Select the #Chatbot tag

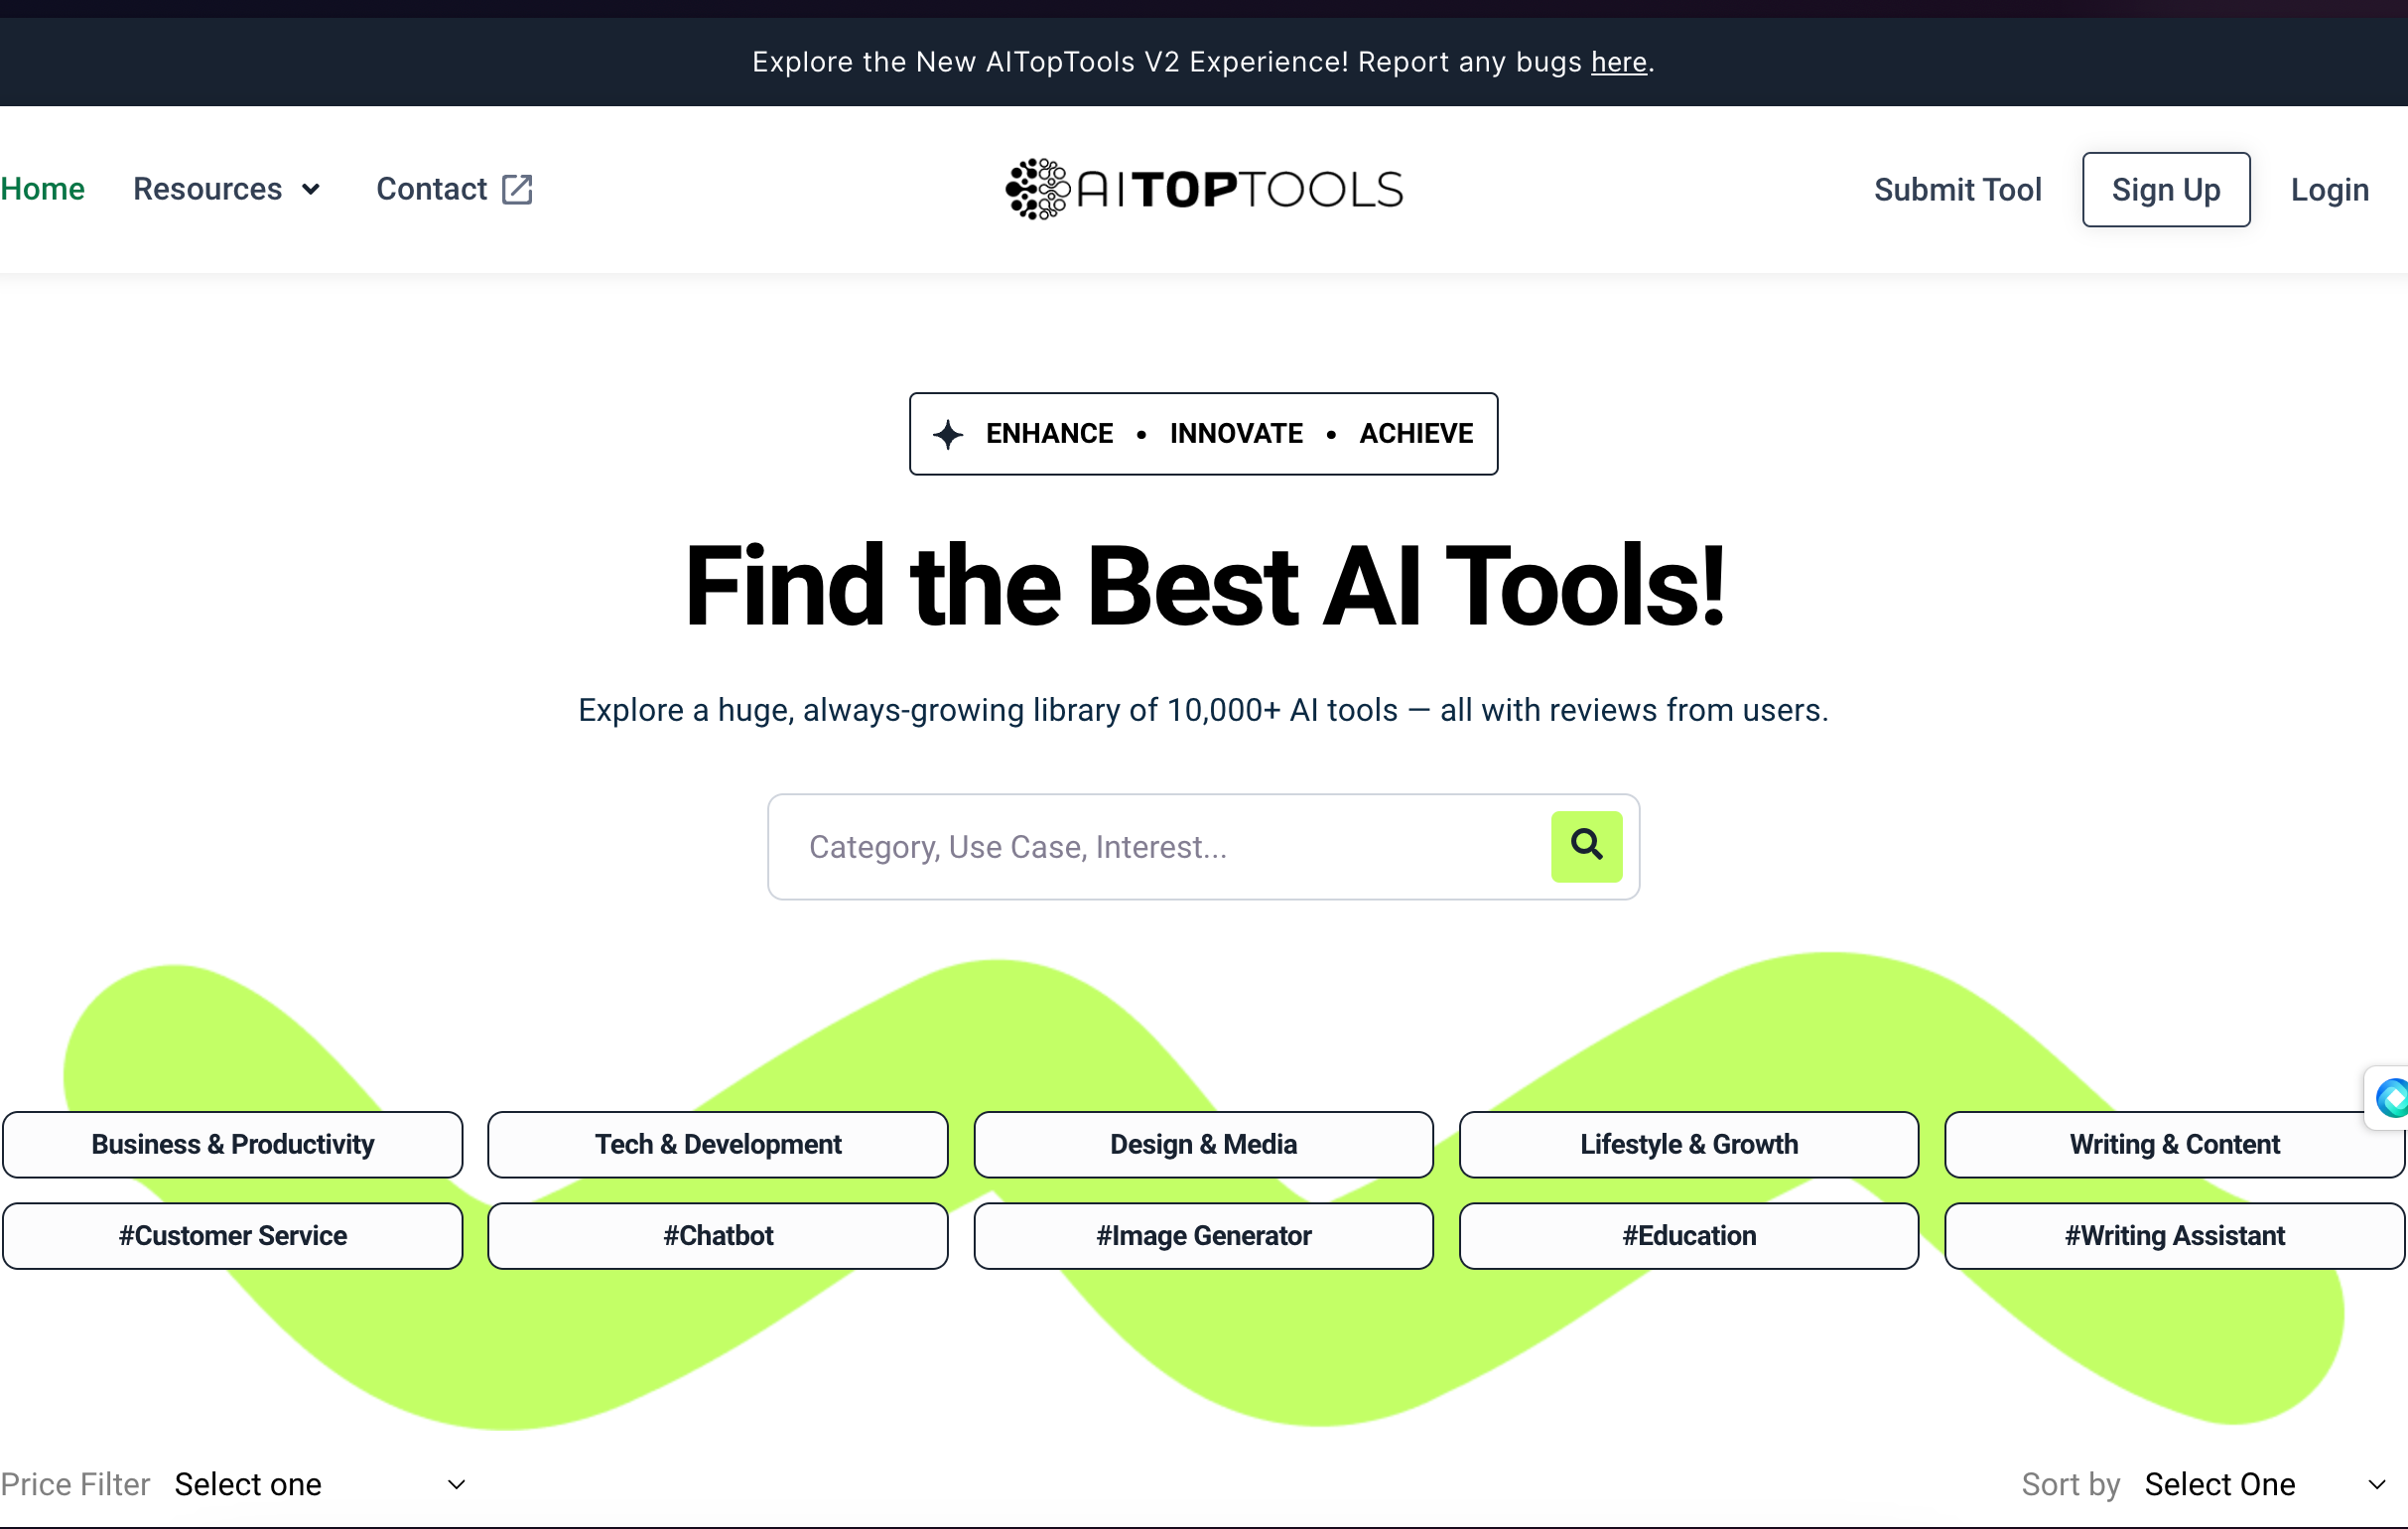coord(717,1235)
